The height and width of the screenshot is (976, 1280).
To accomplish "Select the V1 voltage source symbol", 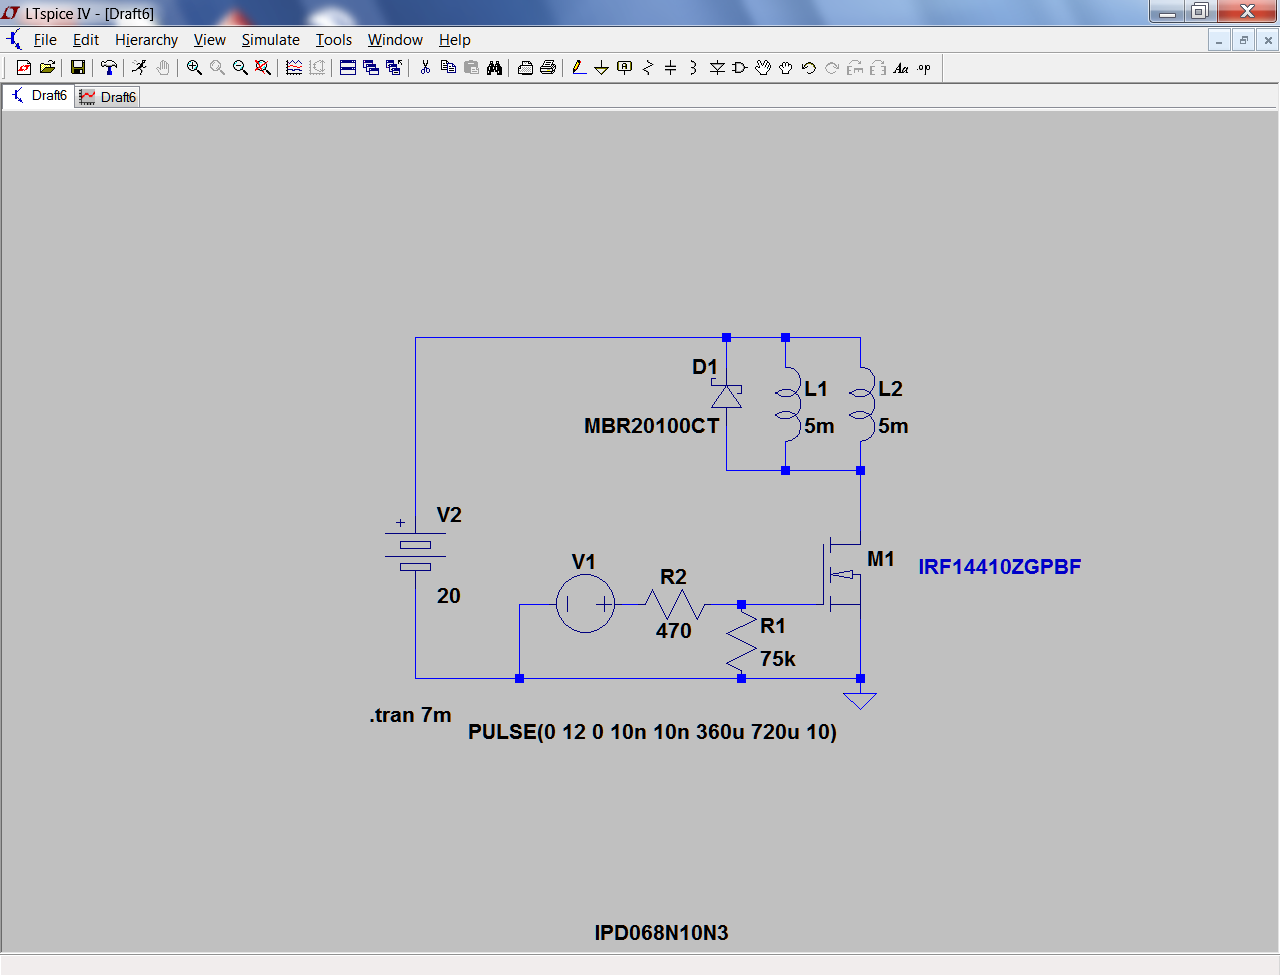I will tap(585, 604).
